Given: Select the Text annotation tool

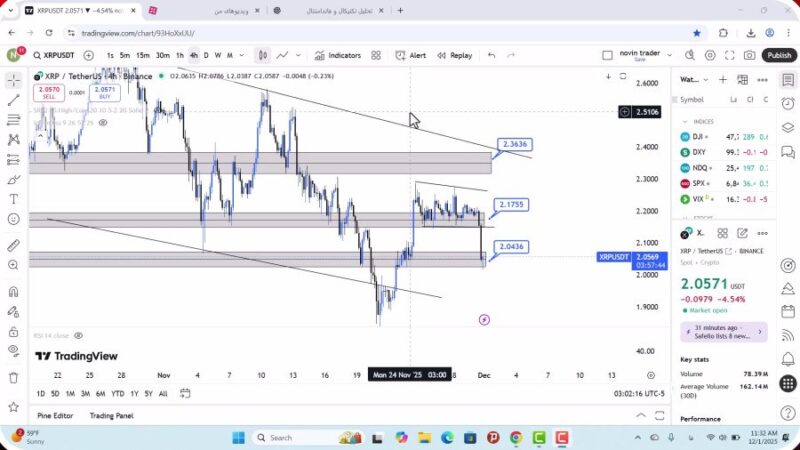Looking at the screenshot, I should (x=13, y=198).
